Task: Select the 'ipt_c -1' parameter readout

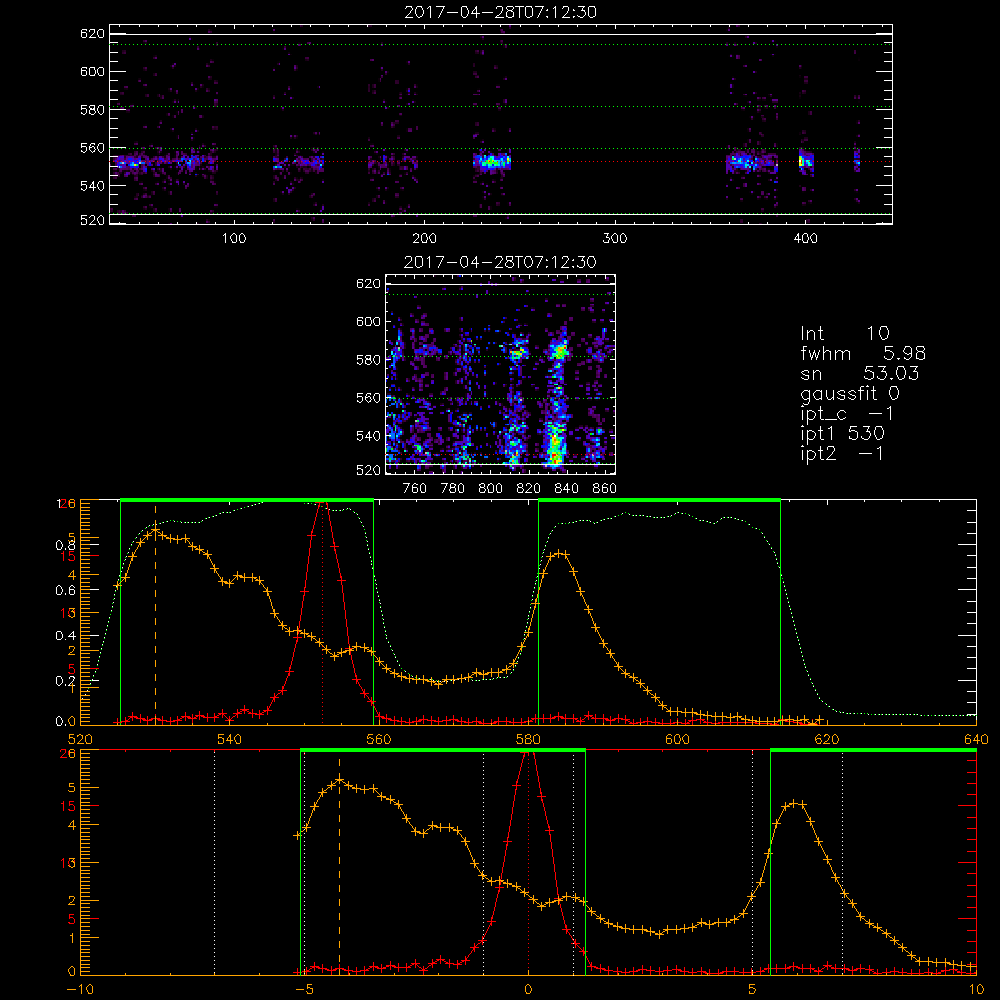Action: [x=848, y=415]
